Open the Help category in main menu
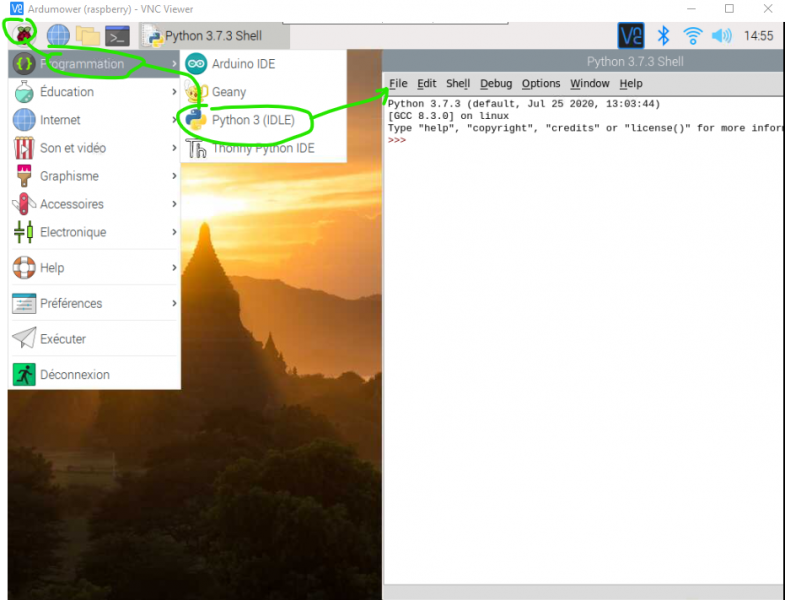Screen dimensions: 785x600 click(94, 267)
